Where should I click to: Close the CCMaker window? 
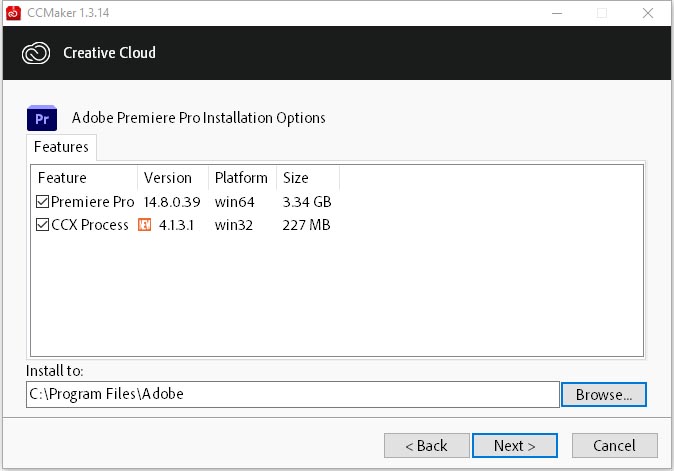tap(647, 13)
